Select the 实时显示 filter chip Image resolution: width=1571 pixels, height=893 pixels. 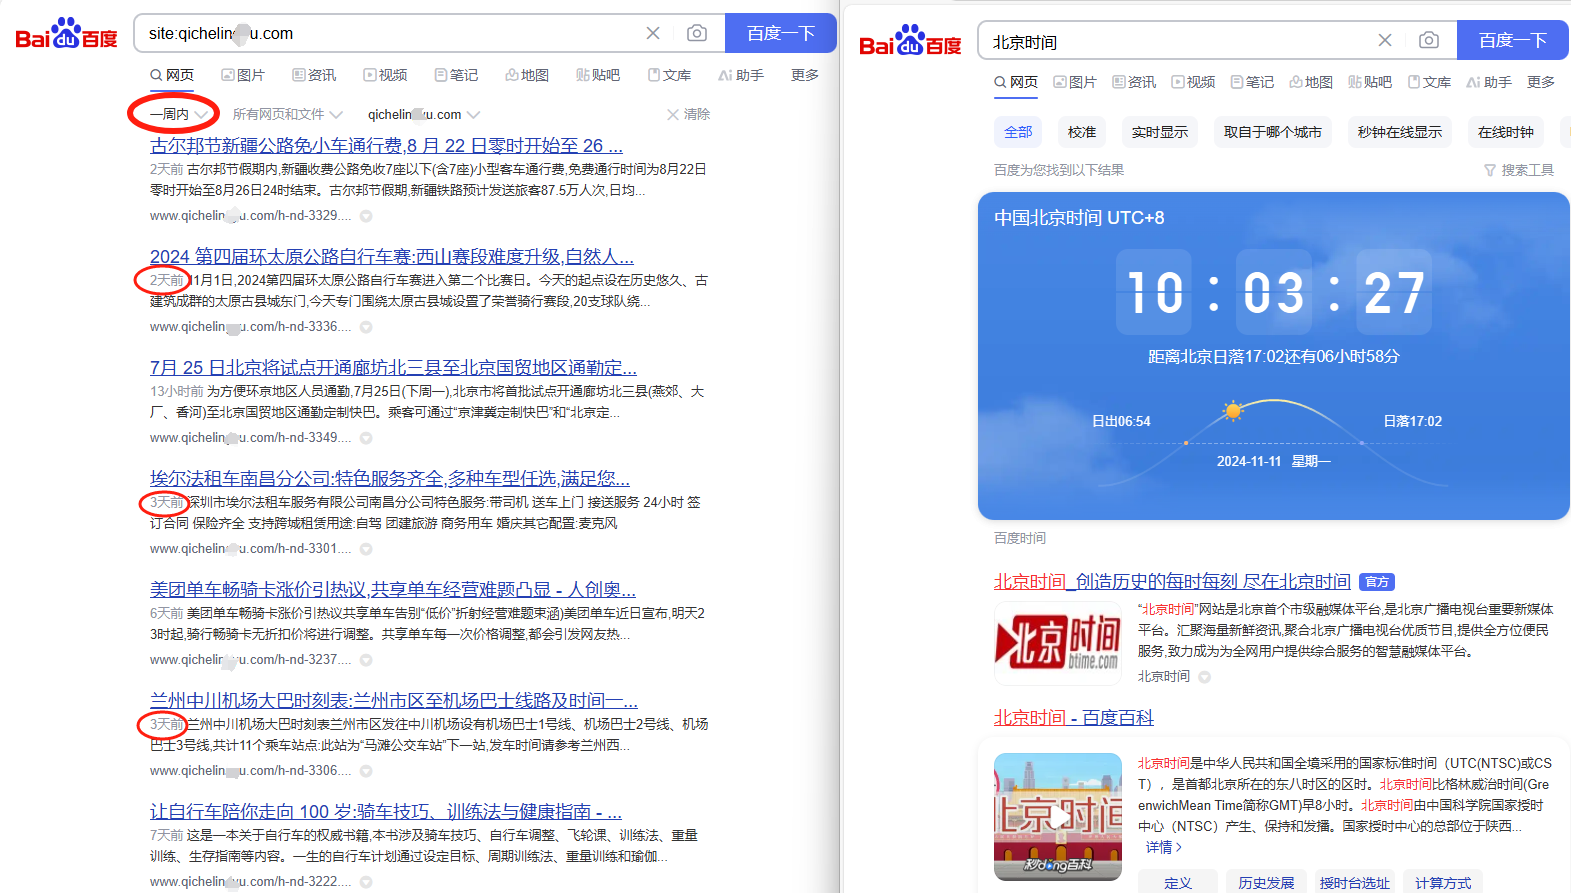1160,132
